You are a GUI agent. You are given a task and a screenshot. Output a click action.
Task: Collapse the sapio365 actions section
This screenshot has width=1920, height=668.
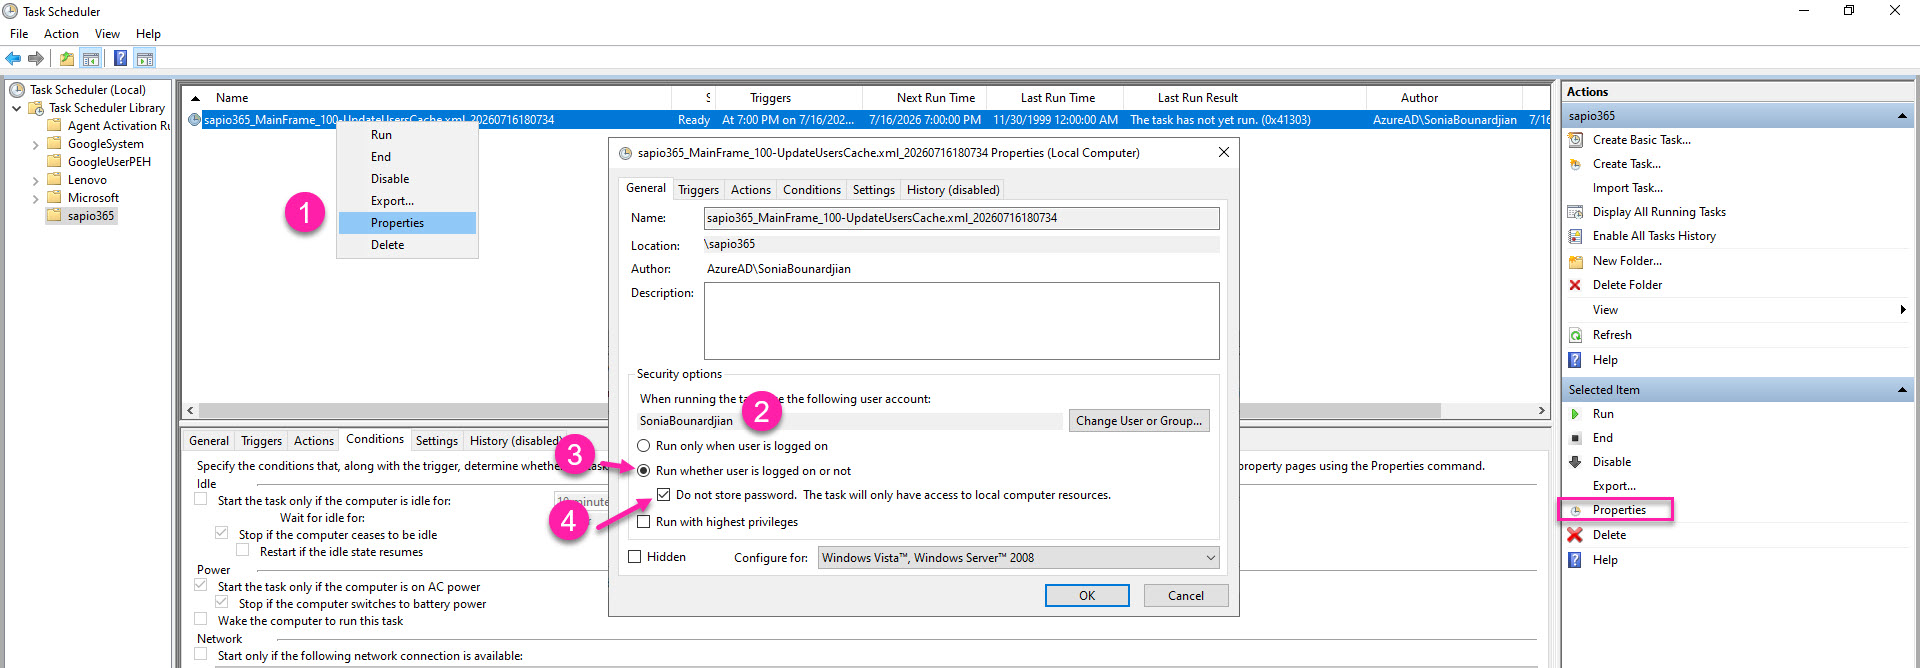coord(1902,116)
